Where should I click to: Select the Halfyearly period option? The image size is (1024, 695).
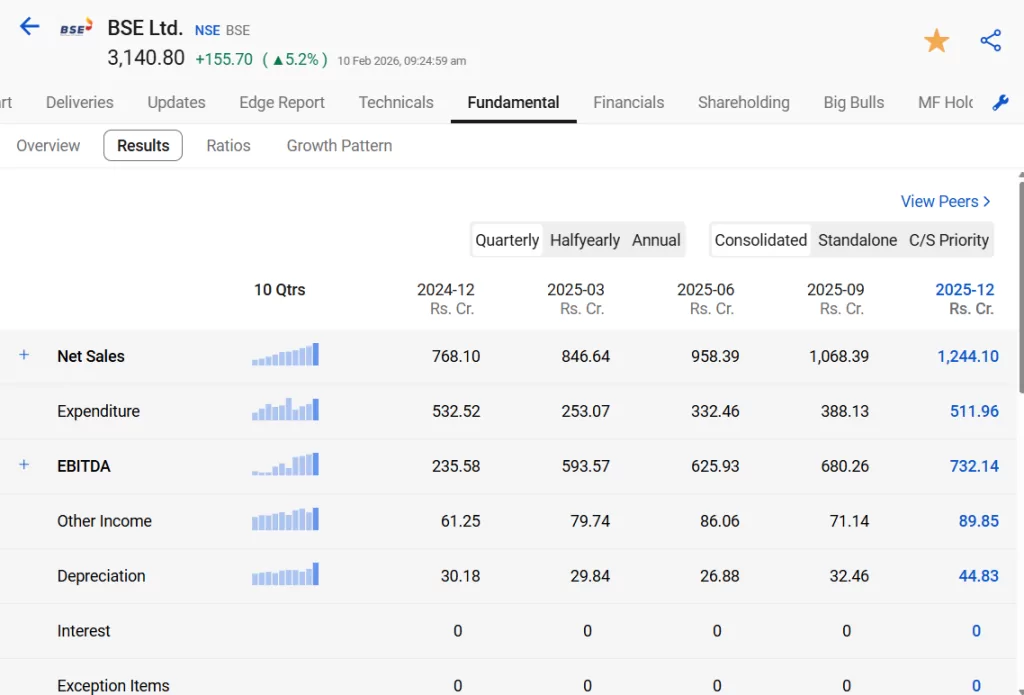585,240
